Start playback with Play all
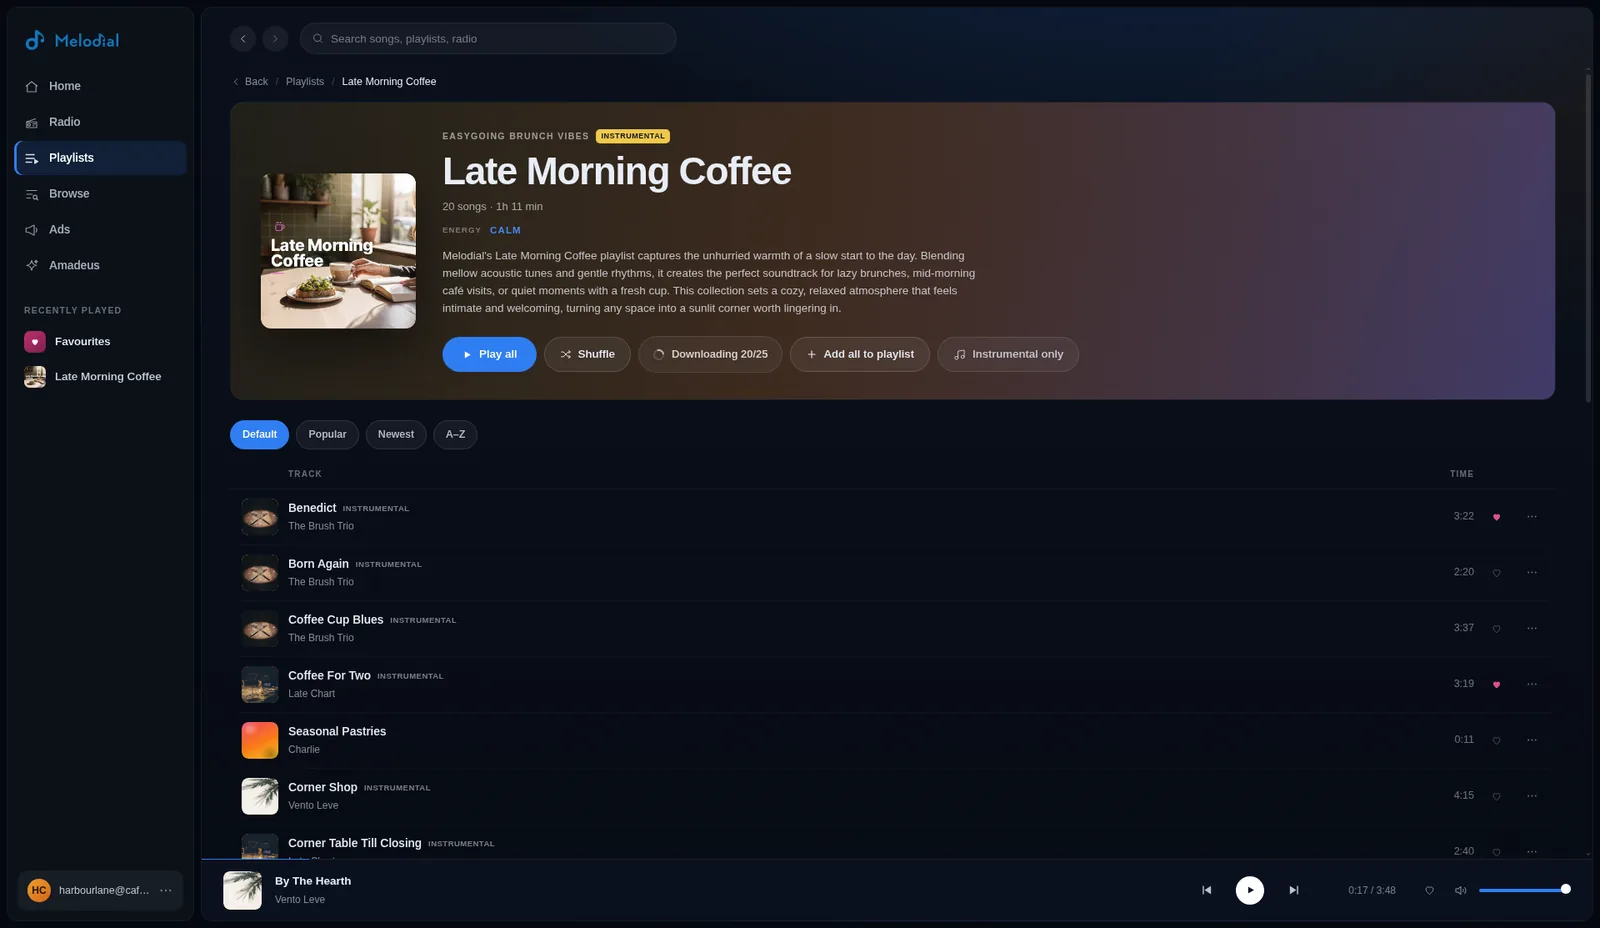 pyautogui.click(x=489, y=355)
